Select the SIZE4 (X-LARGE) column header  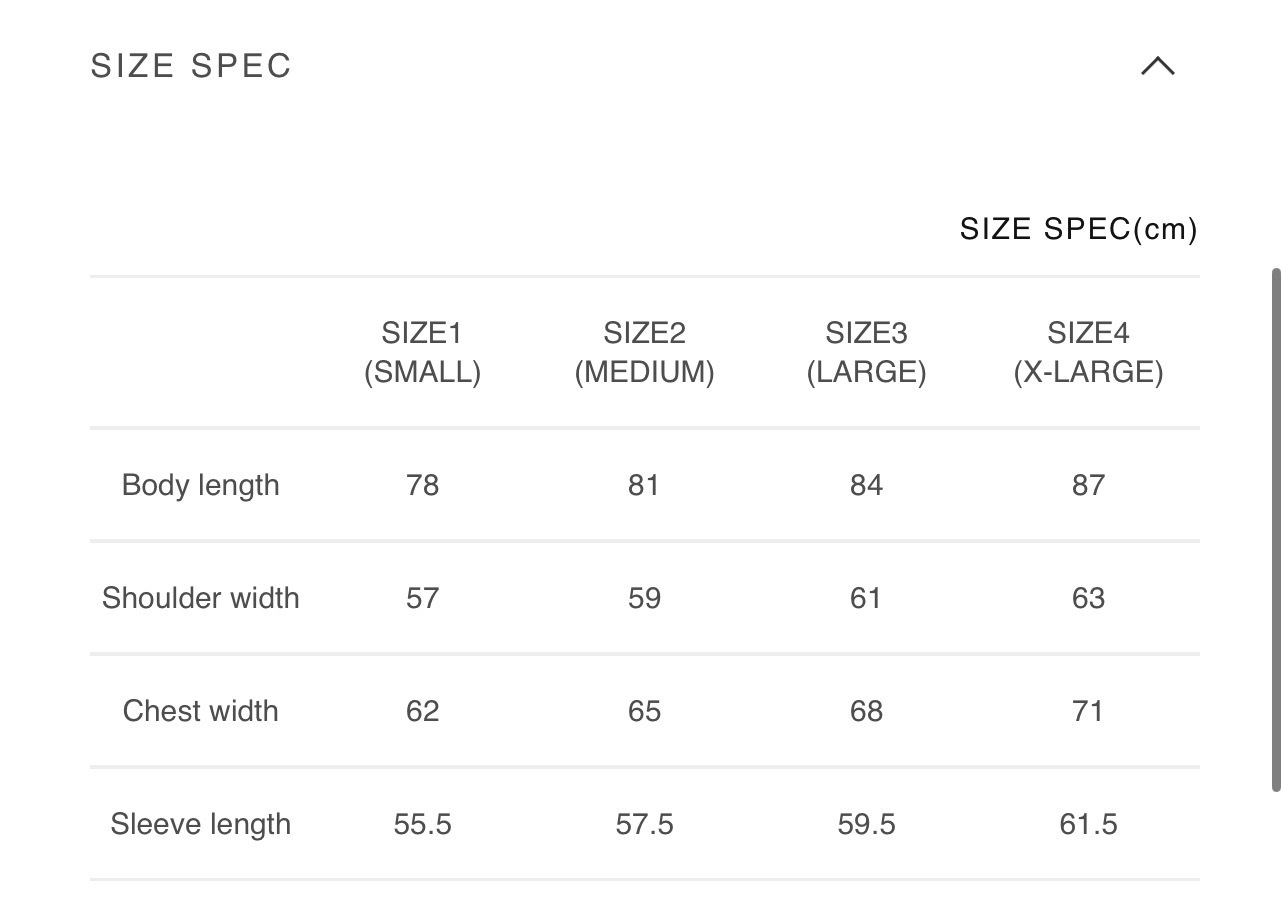pos(1088,352)
